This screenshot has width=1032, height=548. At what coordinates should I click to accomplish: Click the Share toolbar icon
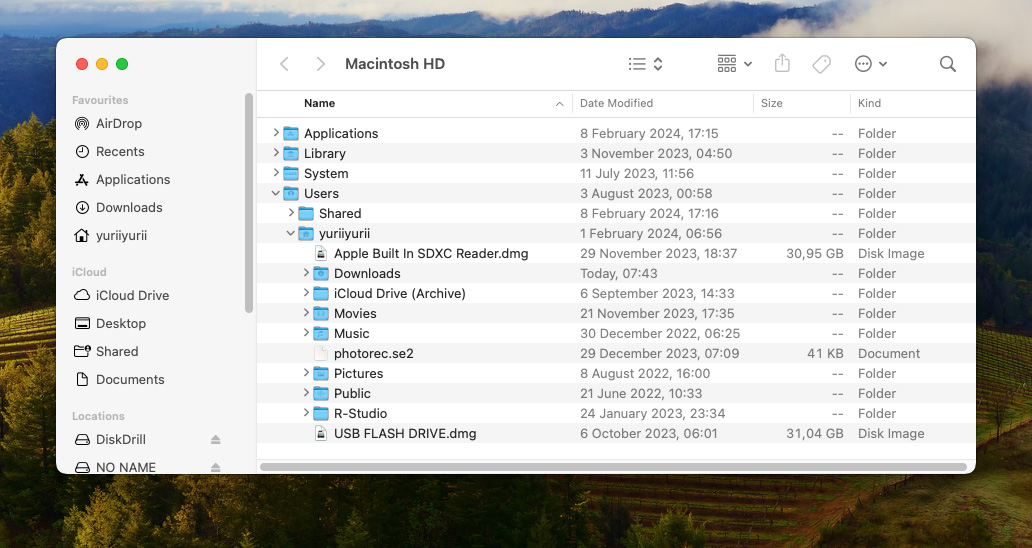[782, 64]
